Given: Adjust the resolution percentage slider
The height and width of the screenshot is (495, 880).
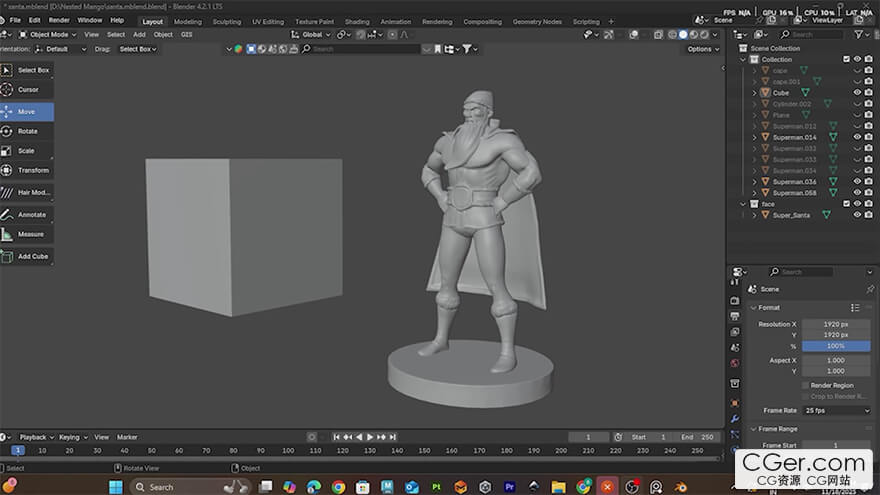Looking at the screenshot, I should [x=835, y=345].
